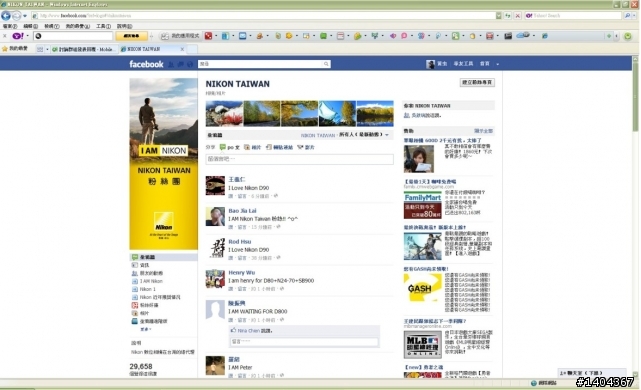Click the film clapperboard toolbar icon

[x=508, y=36]
